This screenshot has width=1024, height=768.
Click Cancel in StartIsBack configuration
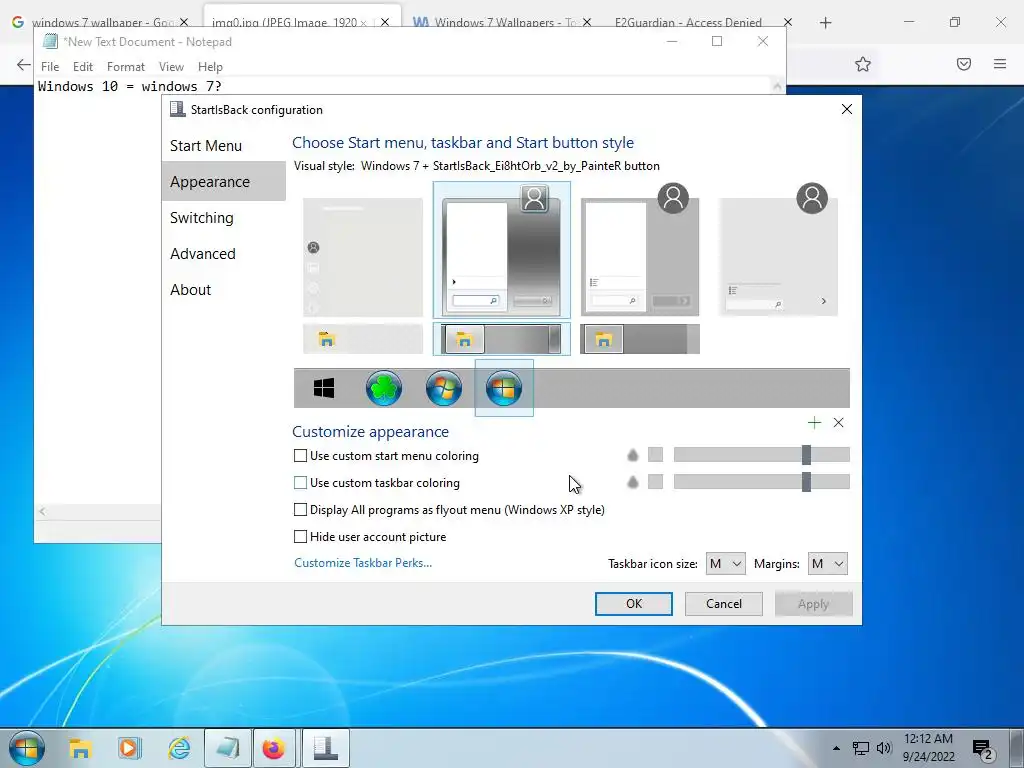724,603
